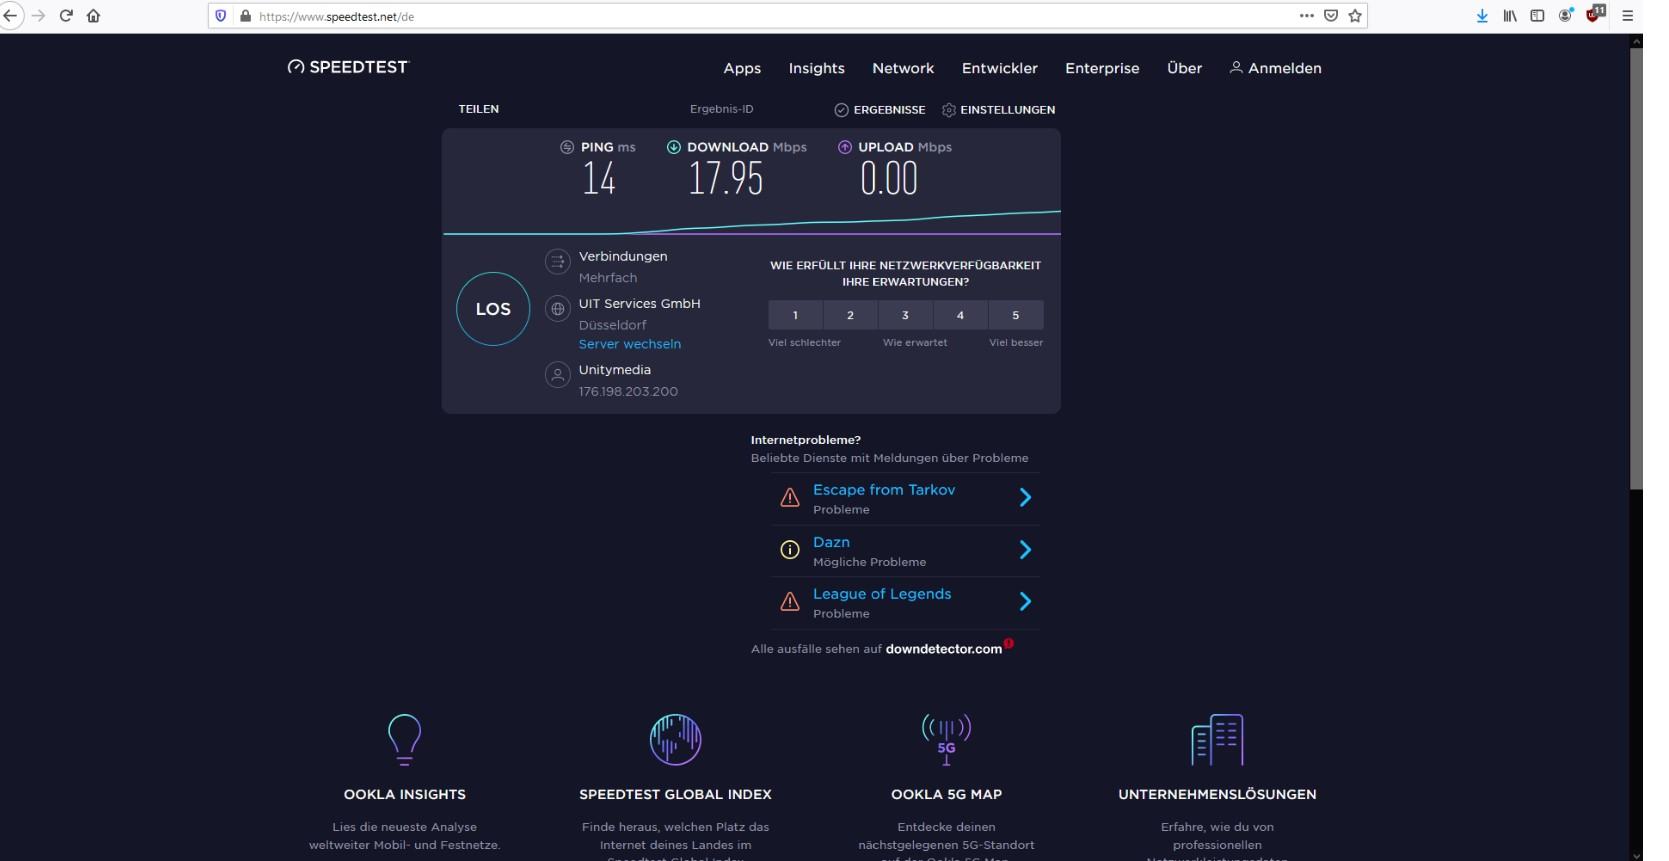This screenshot has height=861, width=1669.
Task: Click the padlock site security icon
Action: 245,16
